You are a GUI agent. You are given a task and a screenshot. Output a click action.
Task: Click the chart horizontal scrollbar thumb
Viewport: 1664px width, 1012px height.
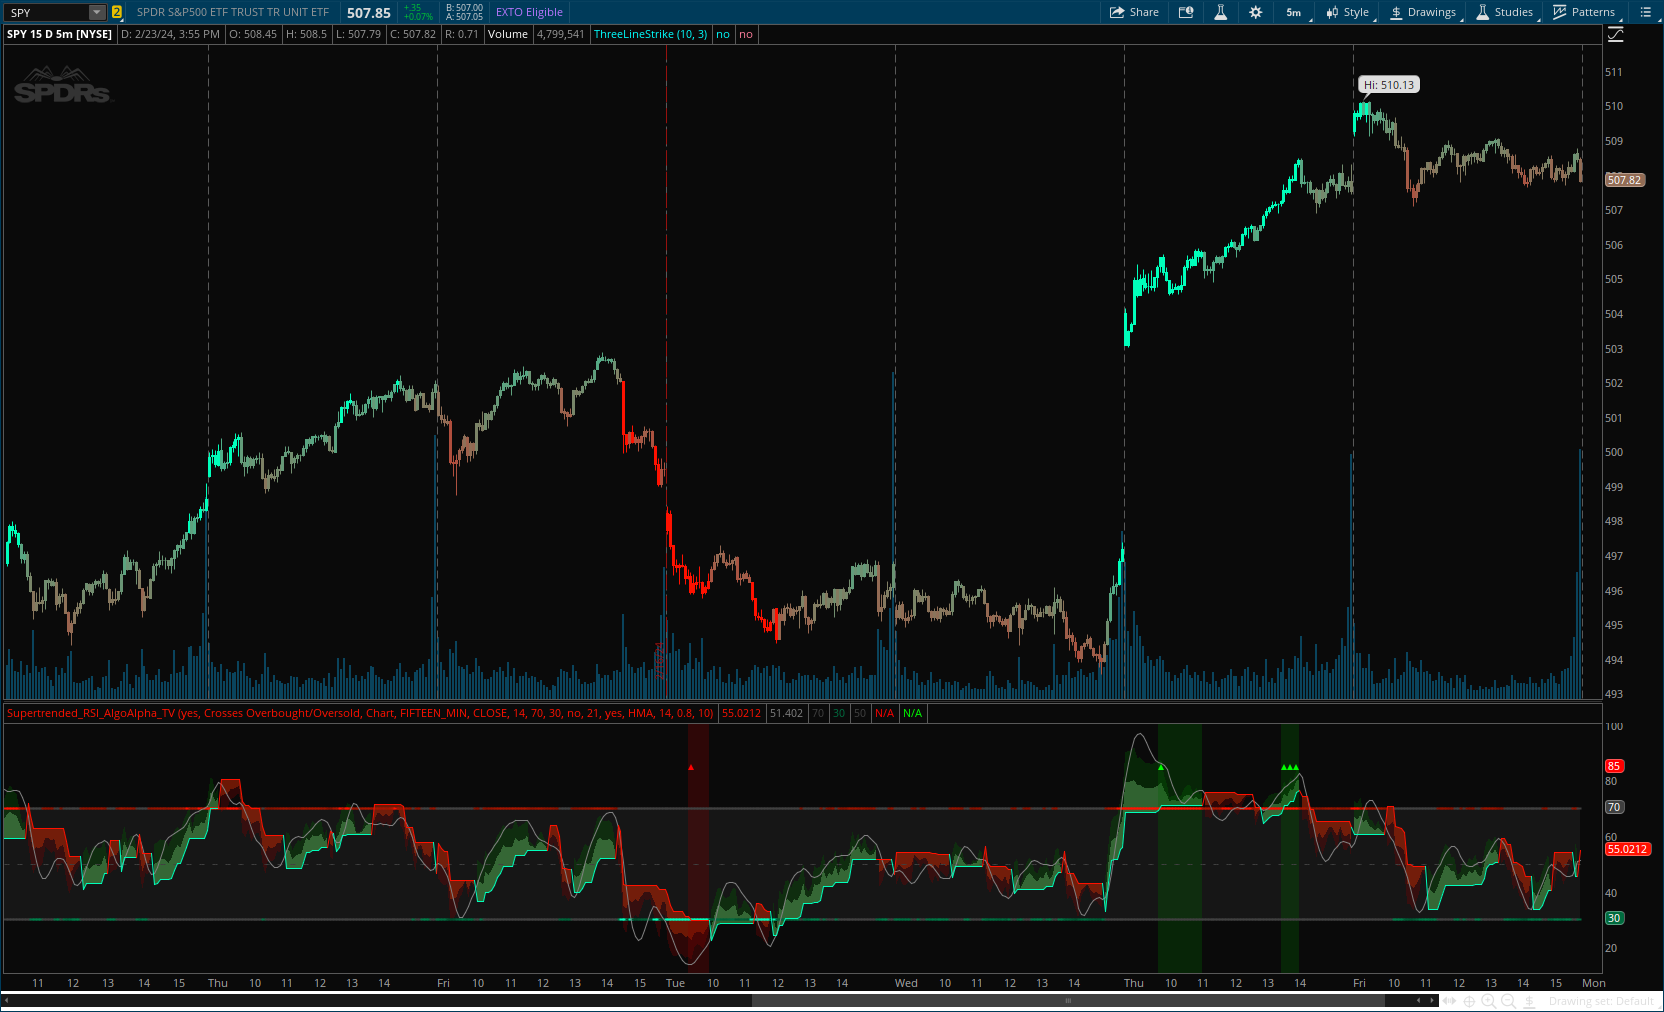coord(1068,1000)
